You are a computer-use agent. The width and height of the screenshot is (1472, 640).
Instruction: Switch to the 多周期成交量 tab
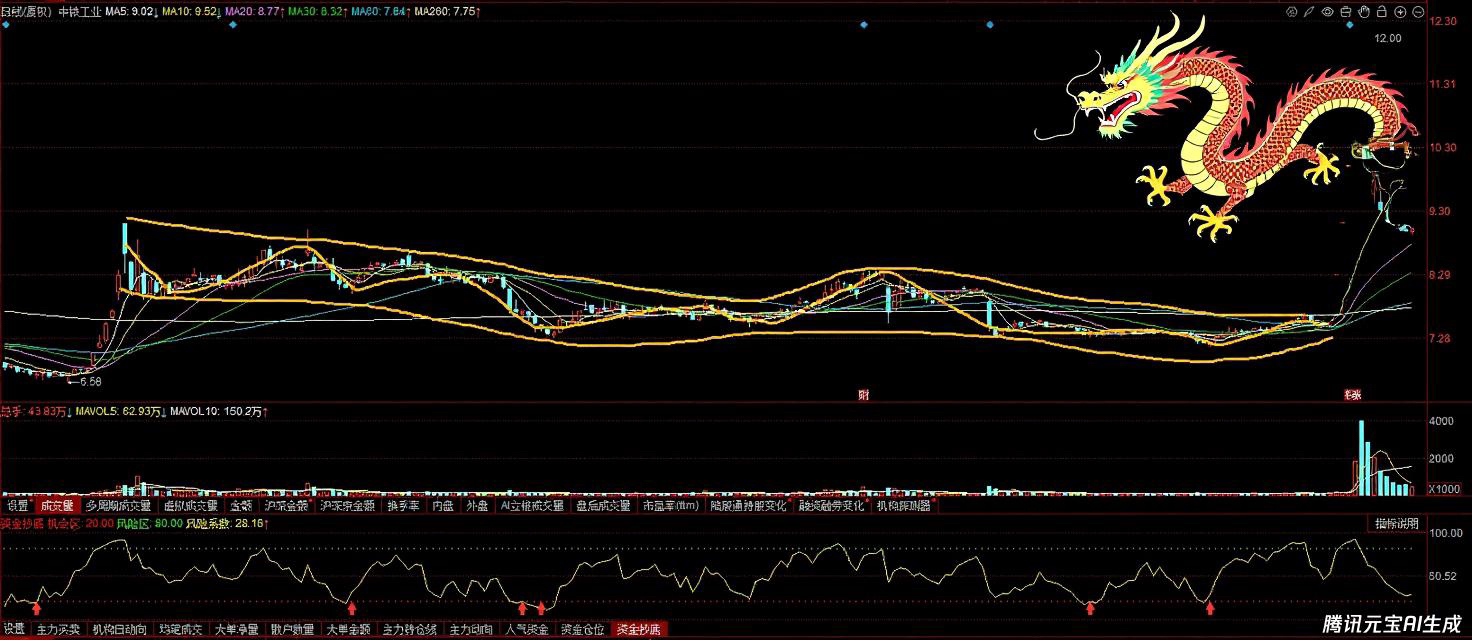118,506
